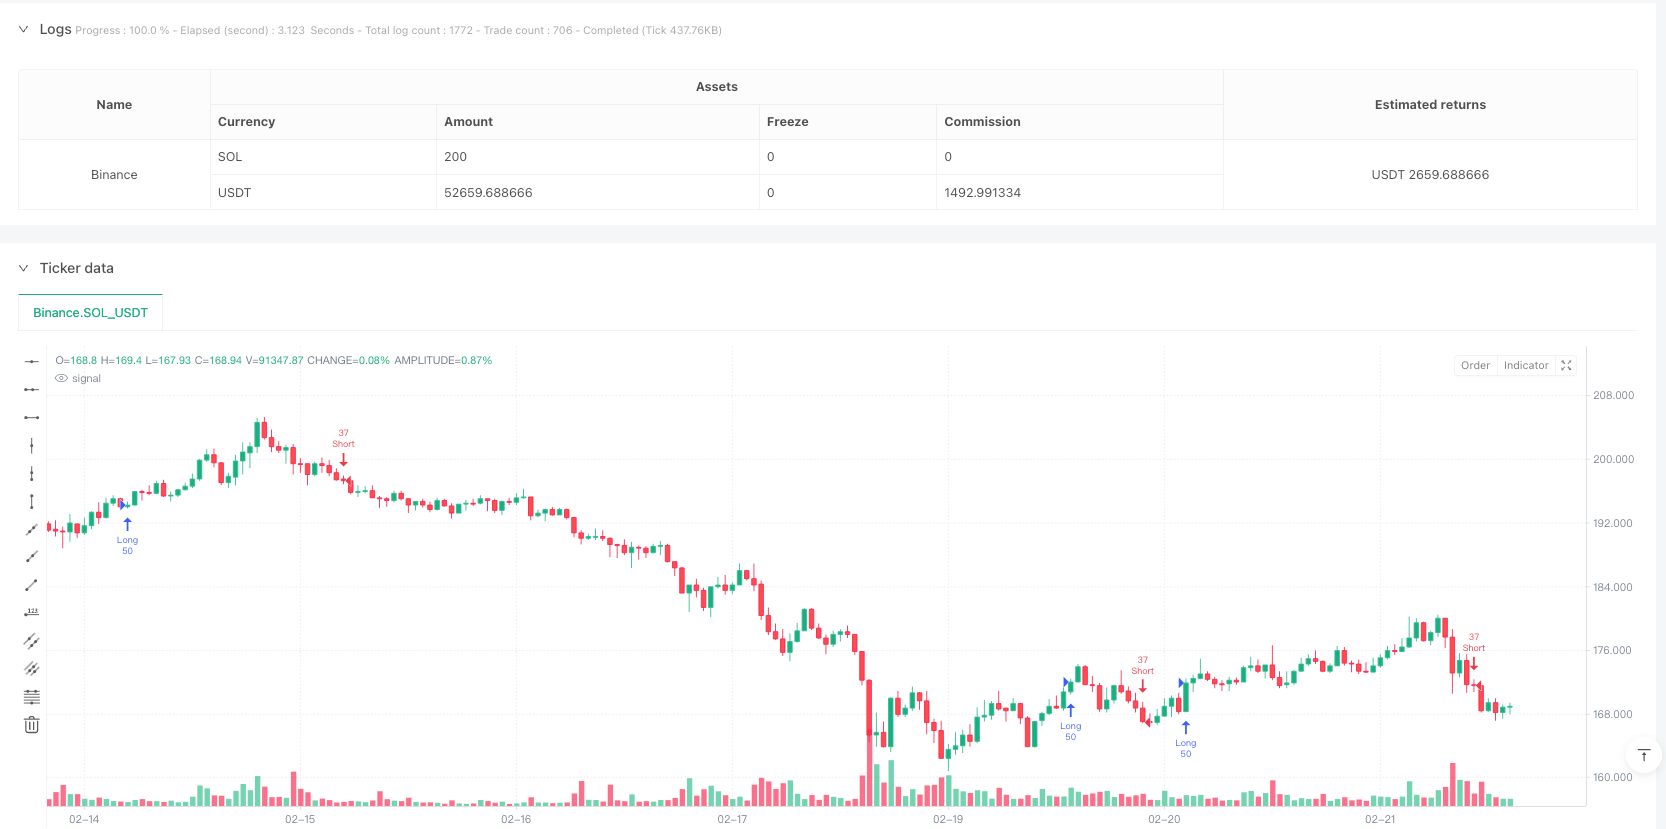Click the Estimated returns column header
This screenshot has height=829, width=1666.
point(1430,104)
